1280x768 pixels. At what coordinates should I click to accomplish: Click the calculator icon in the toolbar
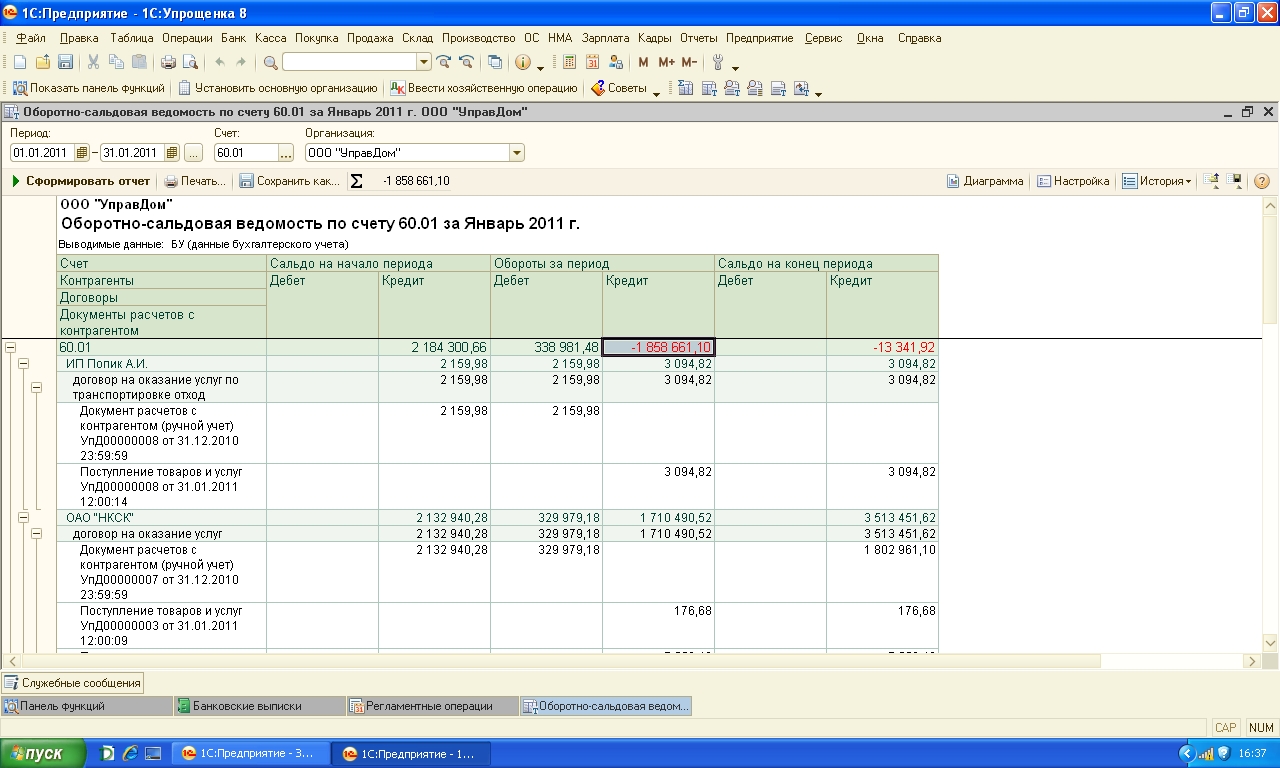point(569,62)
